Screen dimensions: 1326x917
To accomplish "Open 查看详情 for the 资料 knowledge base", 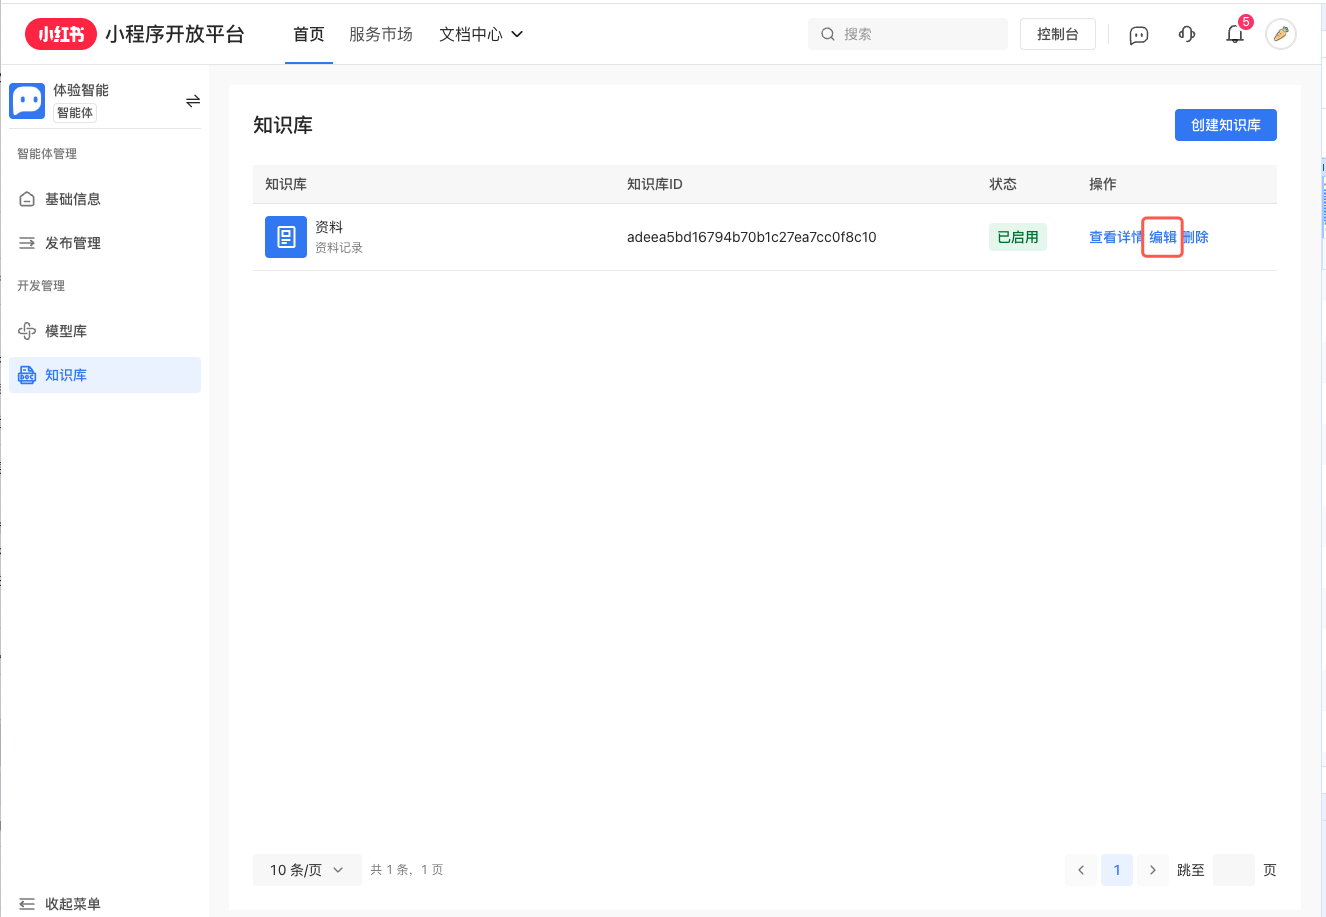I will pyautogui.click(x=1114, y=237).
